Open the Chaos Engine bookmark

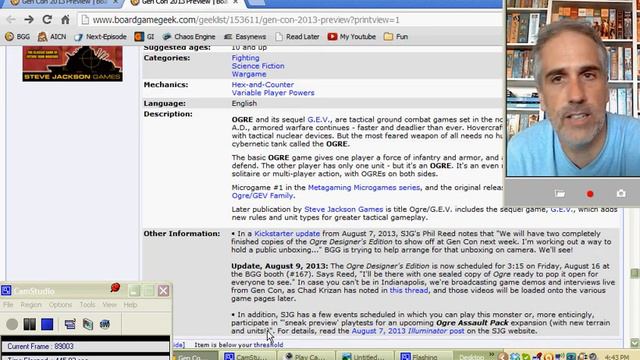click(x=189, y=37)
